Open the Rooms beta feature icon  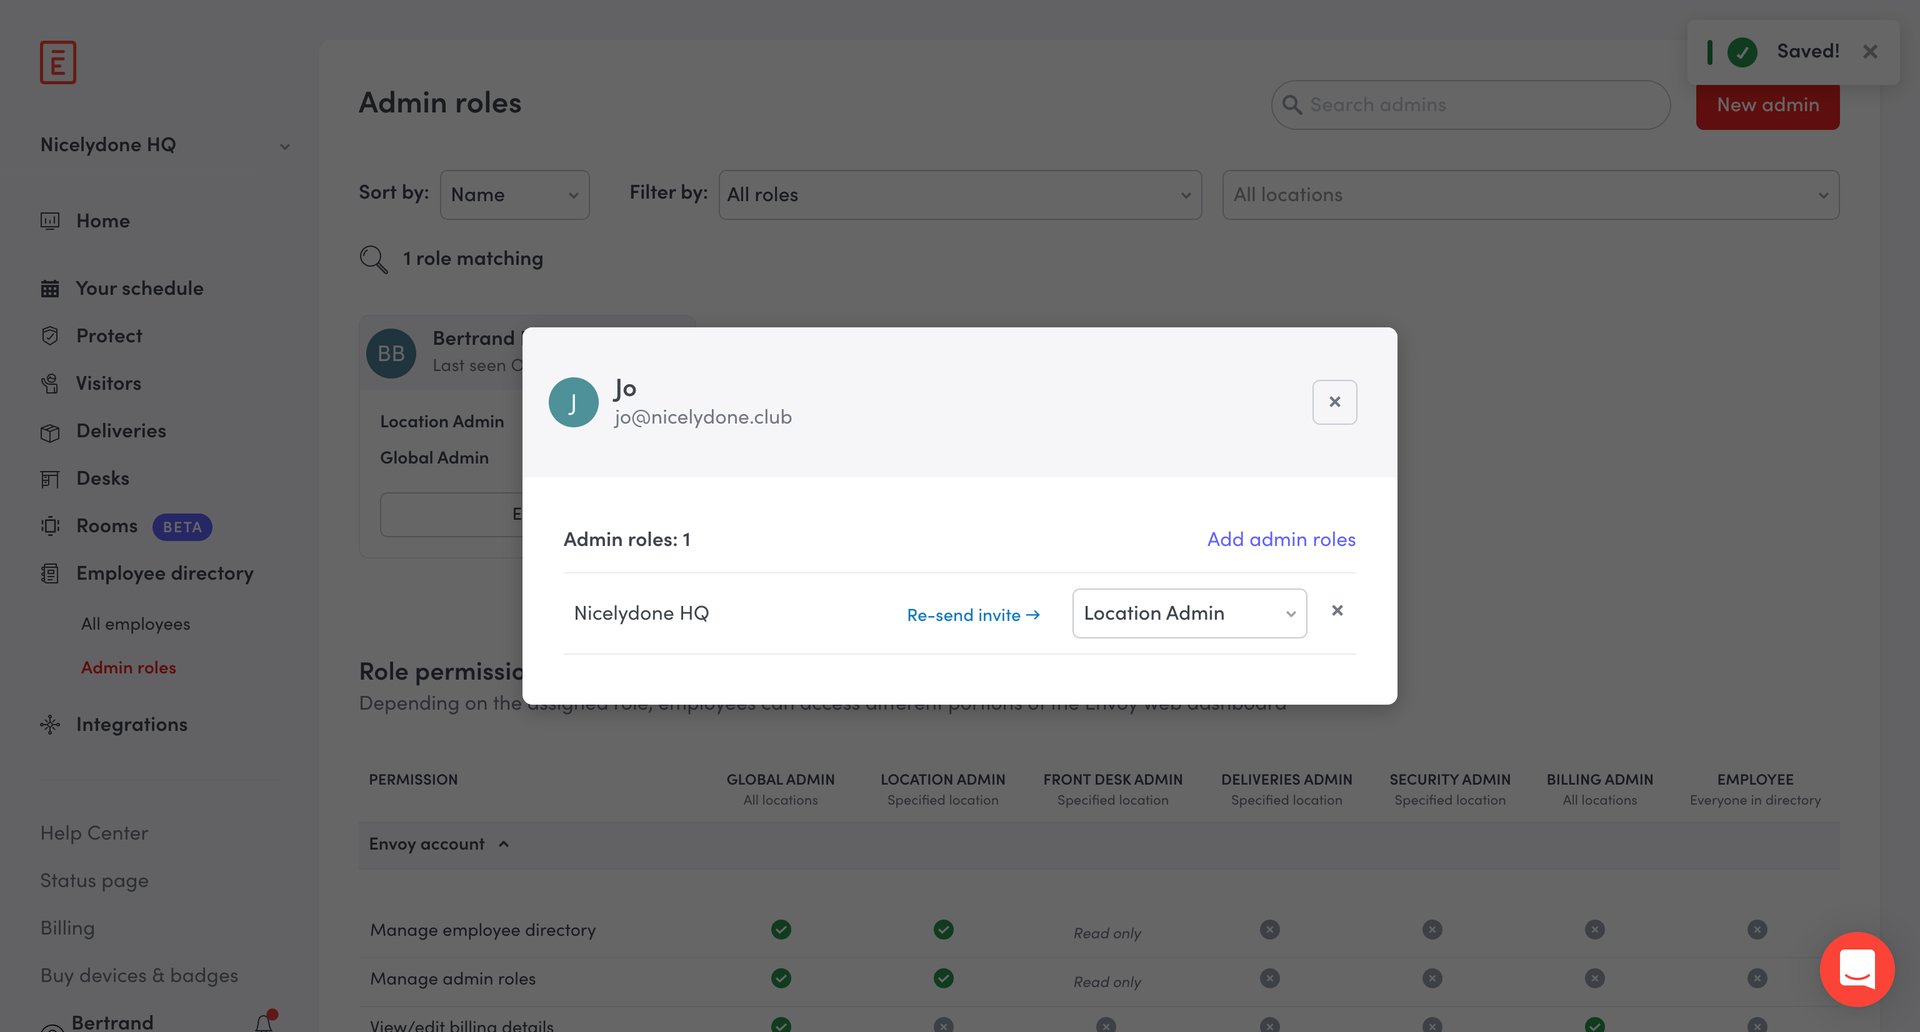(51, 526)
